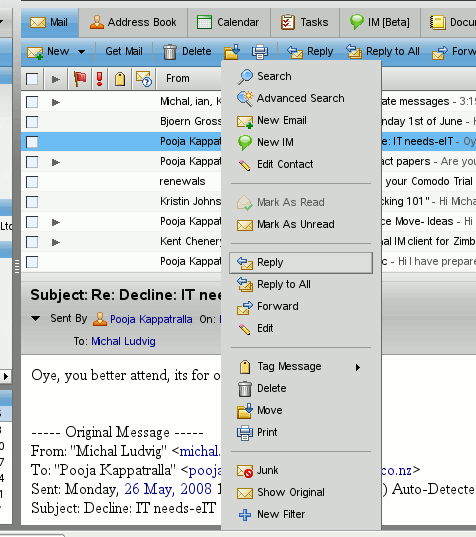Click Delete in the context menu
Screen dimensions: 476x537
tap(272, 388)
